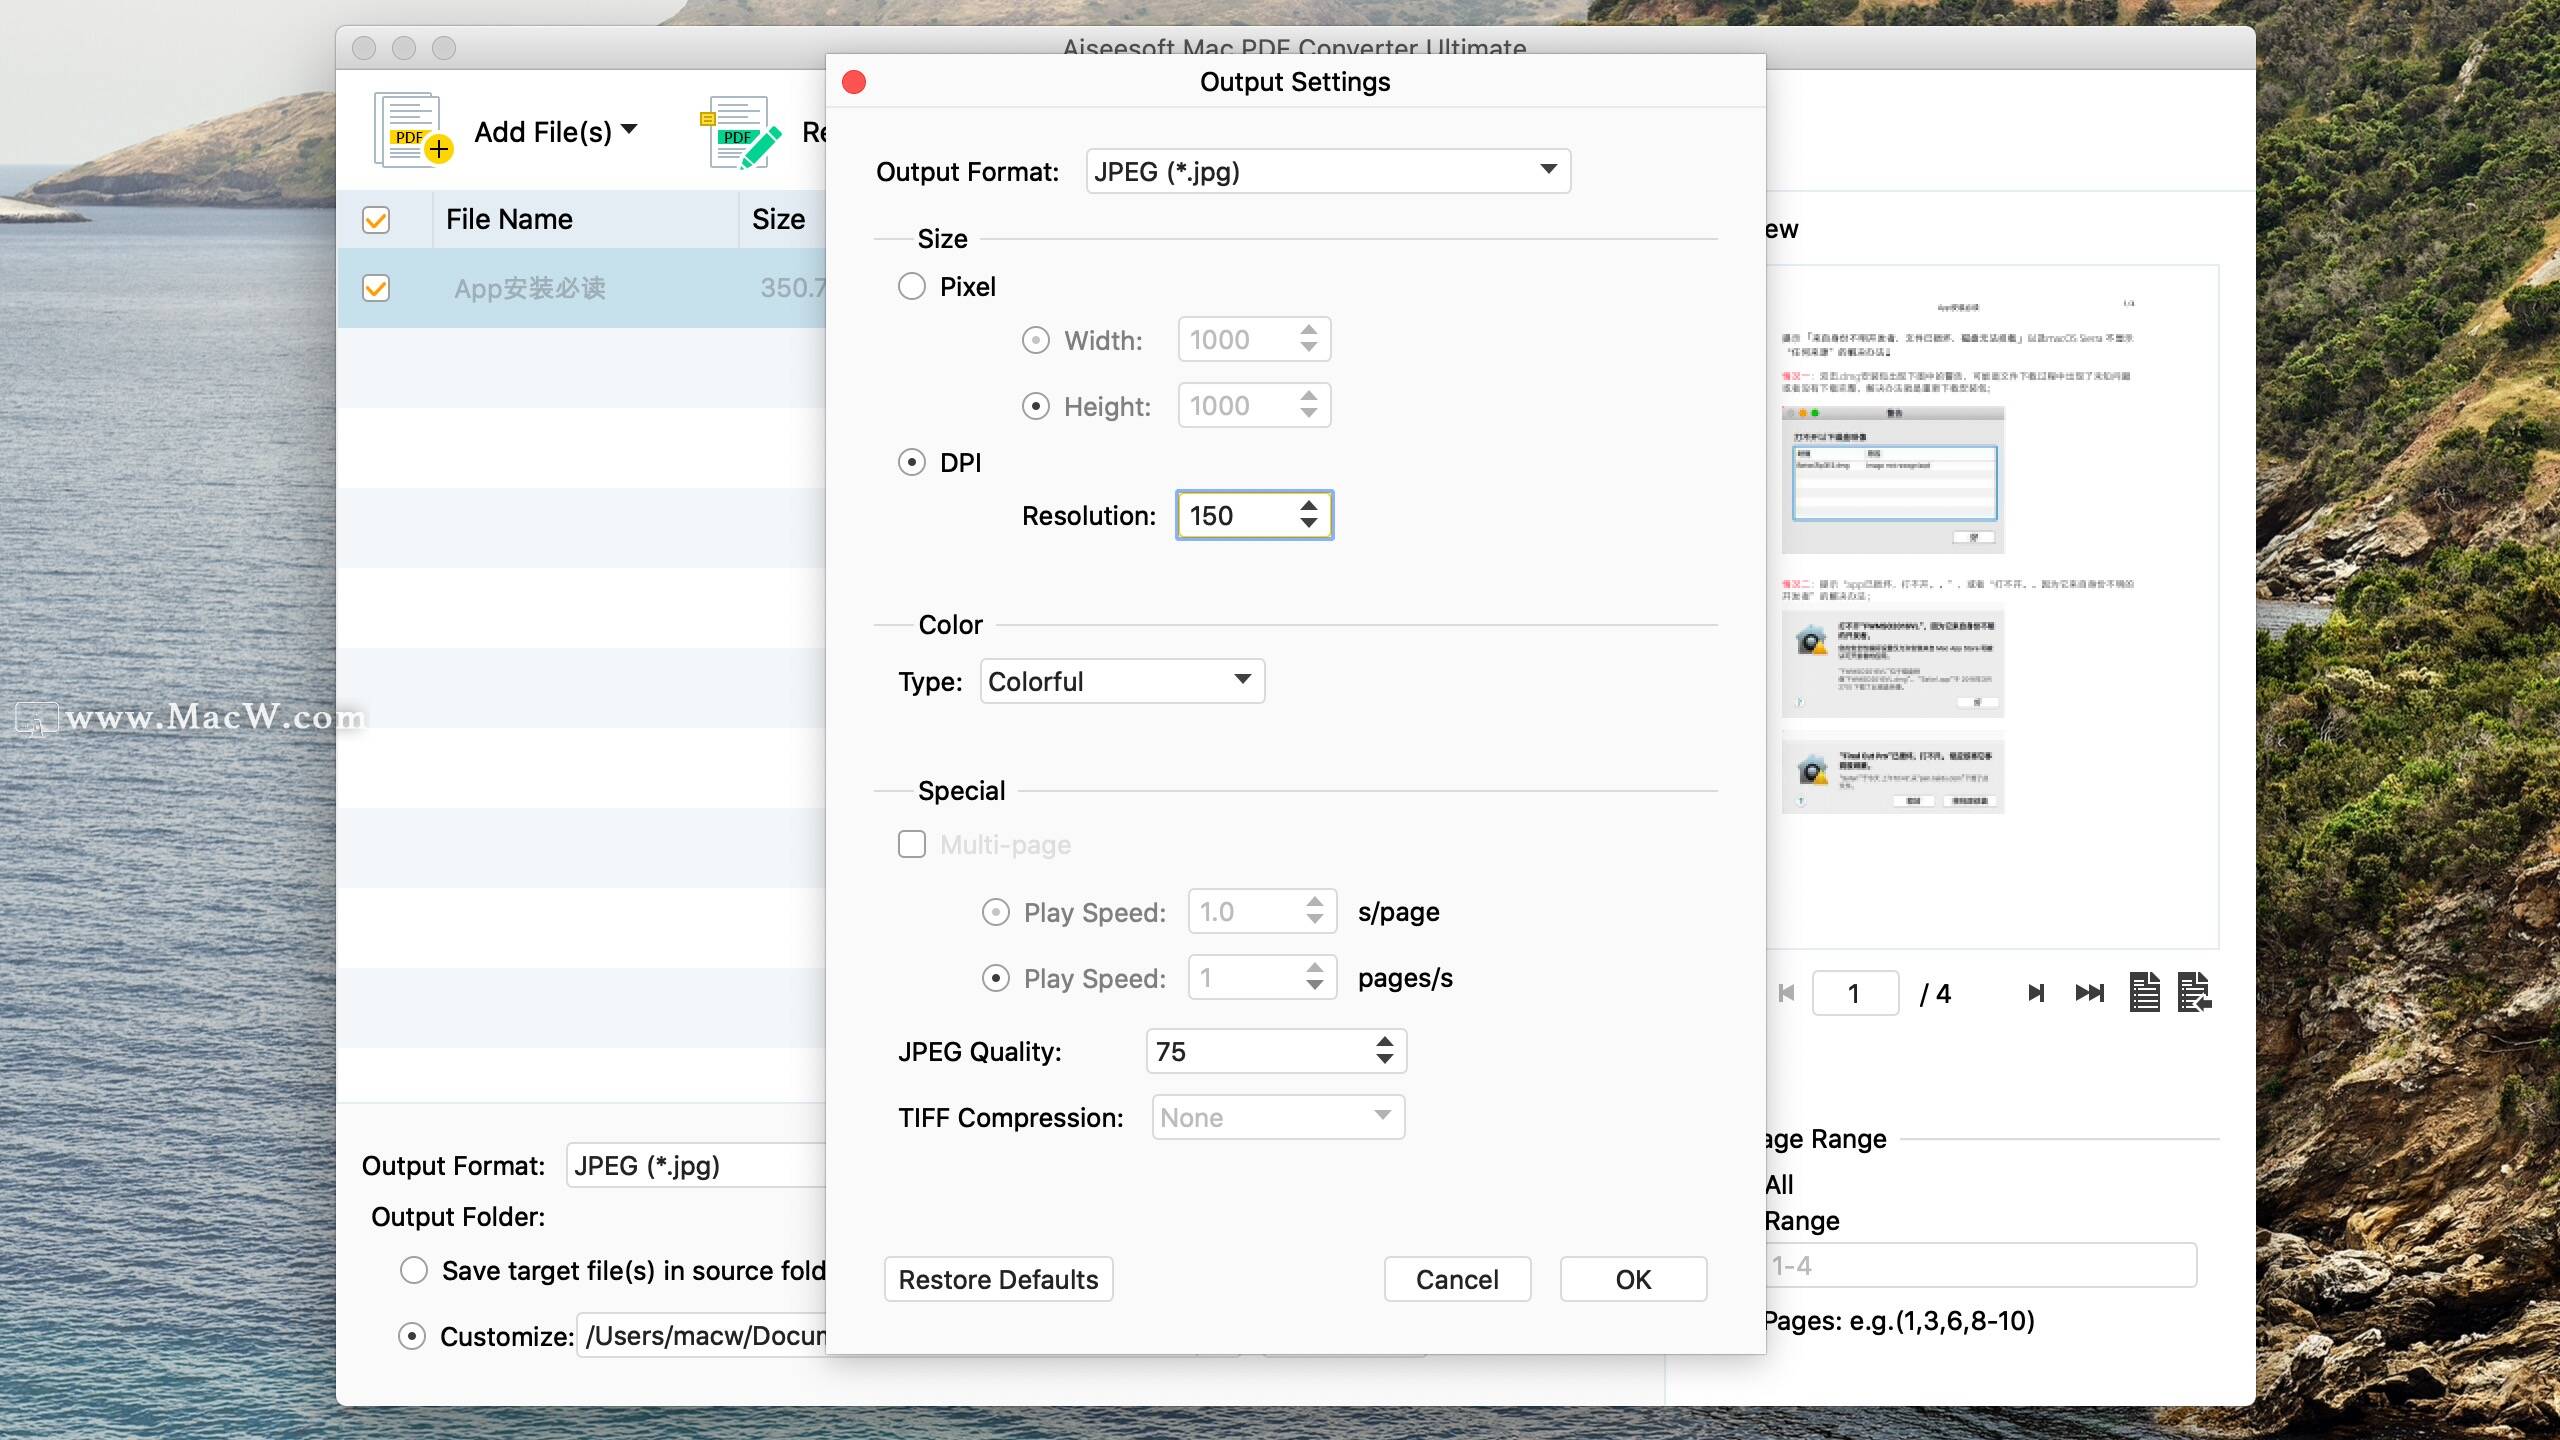Select the Pixel size option
Image resolution: width=2560 pixels, height=1440 pixels.
tap(912, 287)
